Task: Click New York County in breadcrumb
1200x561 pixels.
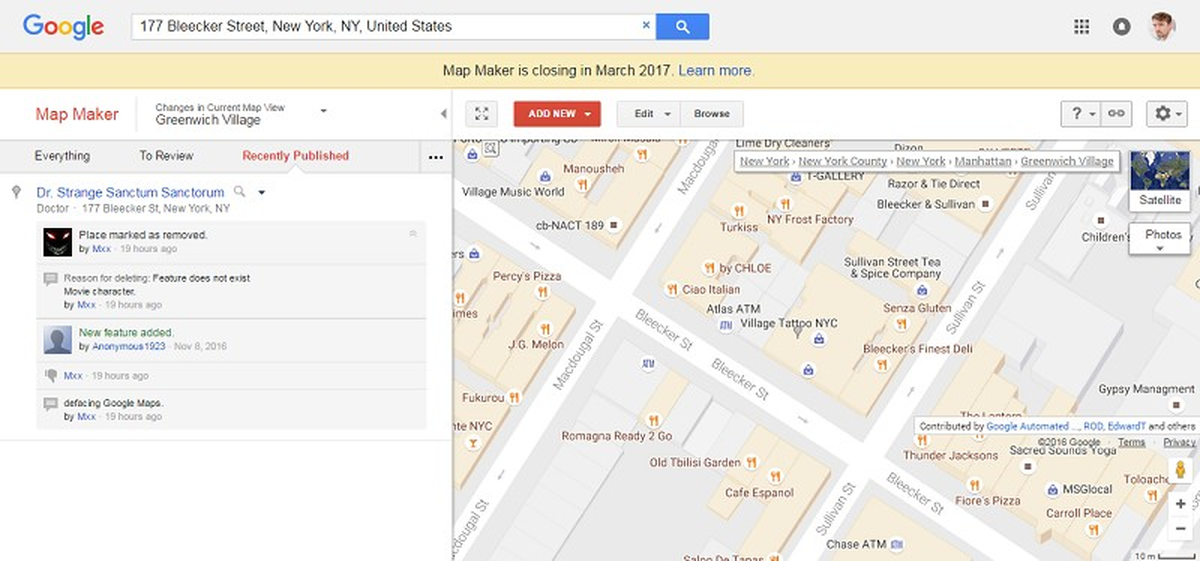Action: [842, 161]
